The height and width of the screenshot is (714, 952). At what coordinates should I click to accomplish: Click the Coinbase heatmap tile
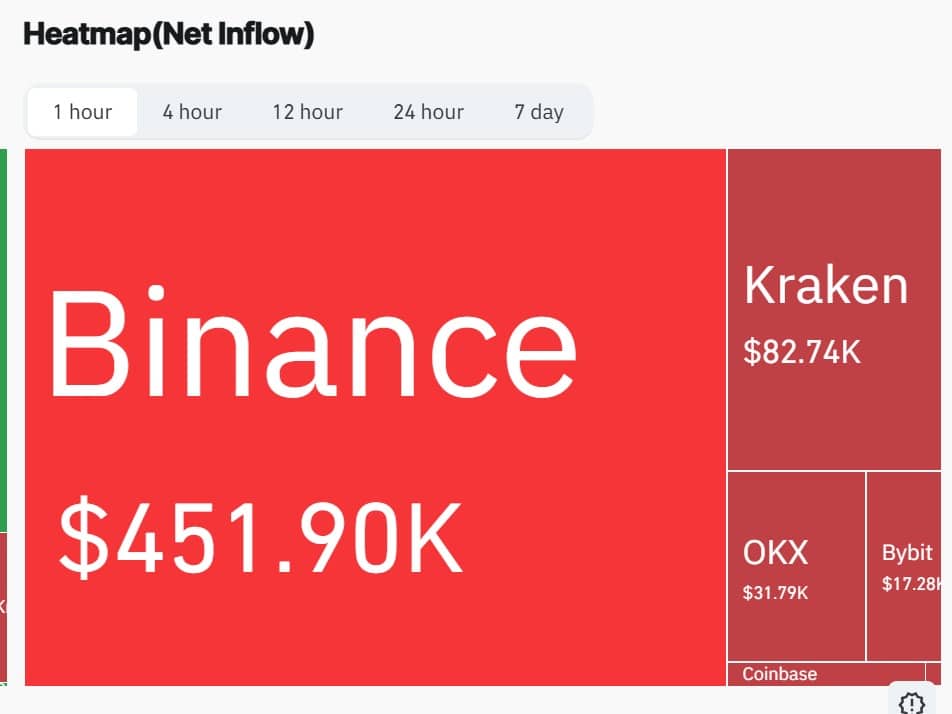point(780,674)
